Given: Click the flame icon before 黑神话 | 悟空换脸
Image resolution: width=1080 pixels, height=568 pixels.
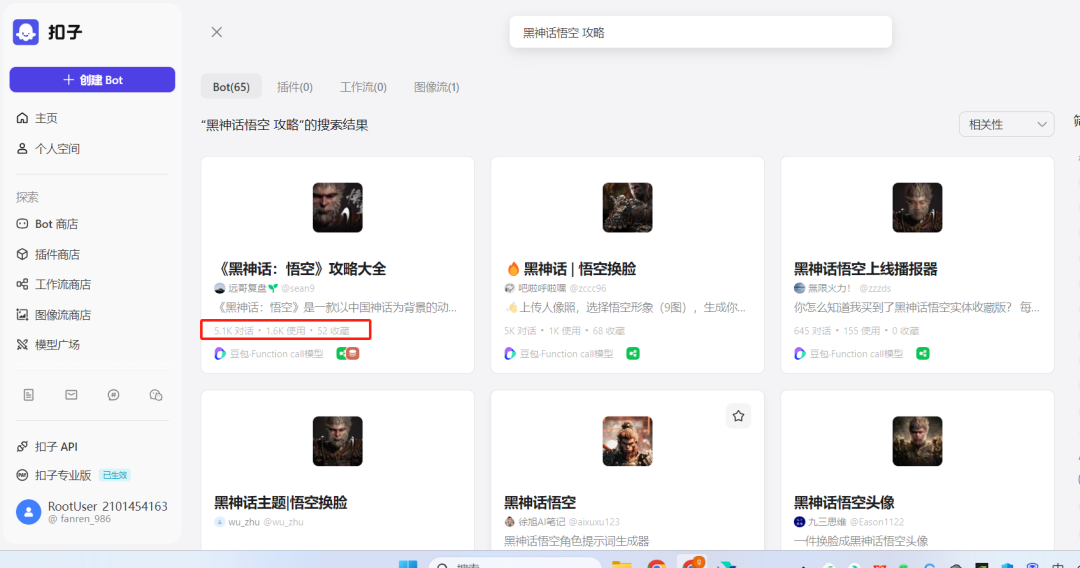Looking at the screenshot, I should point(512,269).
